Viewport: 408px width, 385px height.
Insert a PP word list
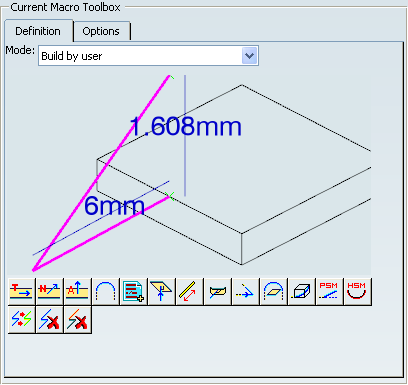pyautogui.click(x=134, y=292)
